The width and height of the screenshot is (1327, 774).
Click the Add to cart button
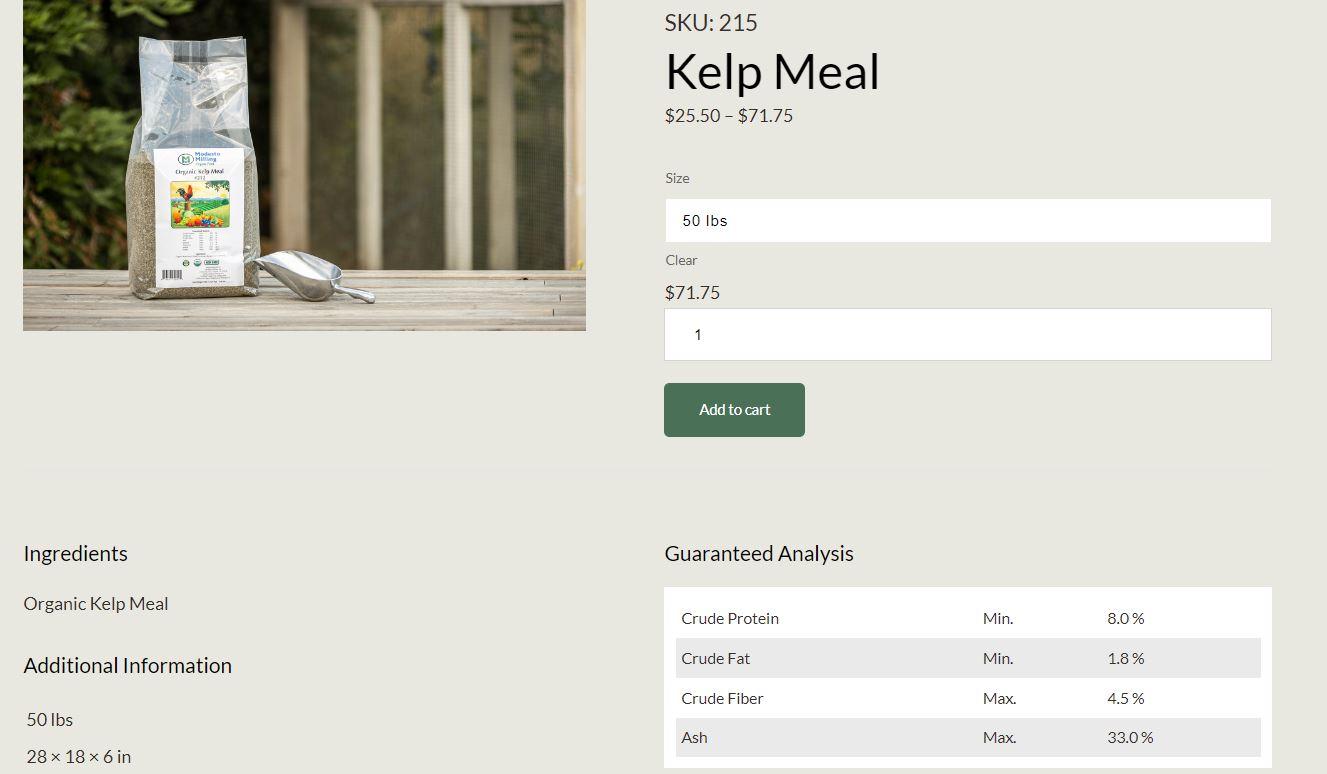734,410
